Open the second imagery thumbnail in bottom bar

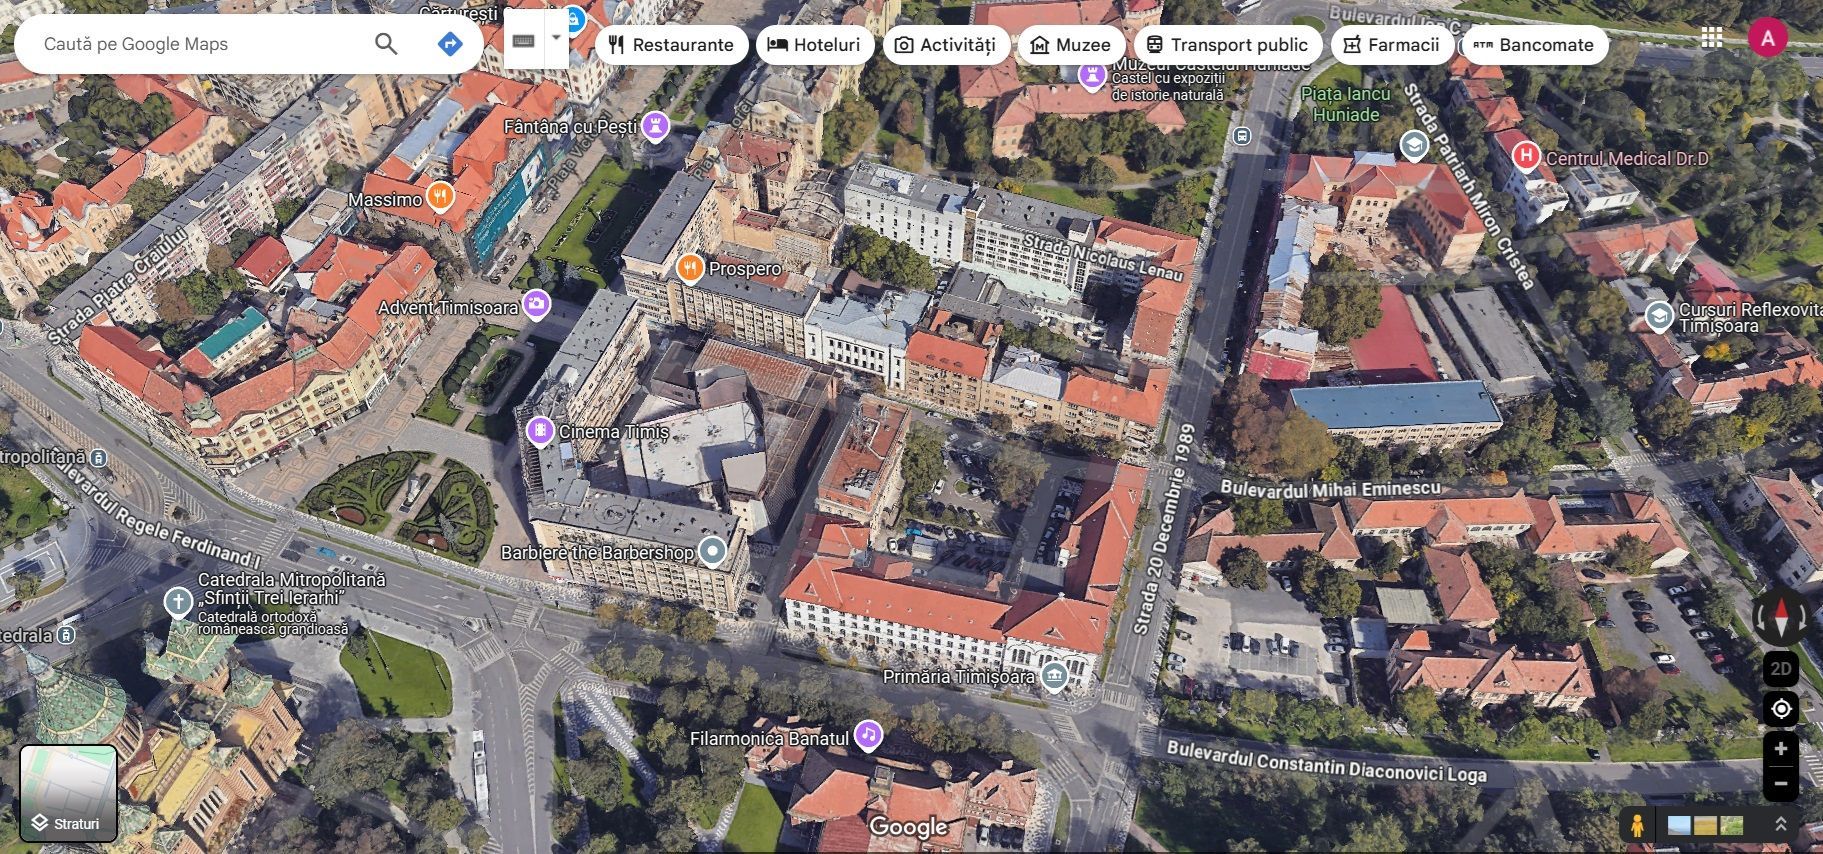1705,825
